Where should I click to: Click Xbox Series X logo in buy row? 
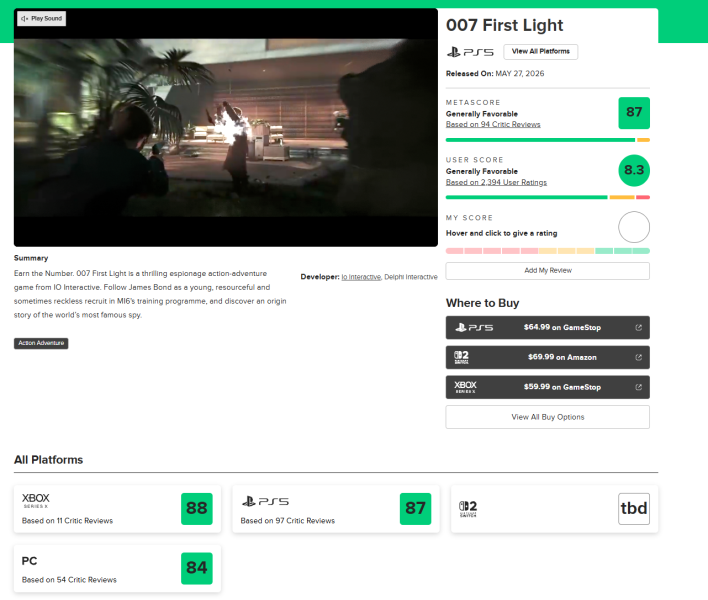click(465, 387)
